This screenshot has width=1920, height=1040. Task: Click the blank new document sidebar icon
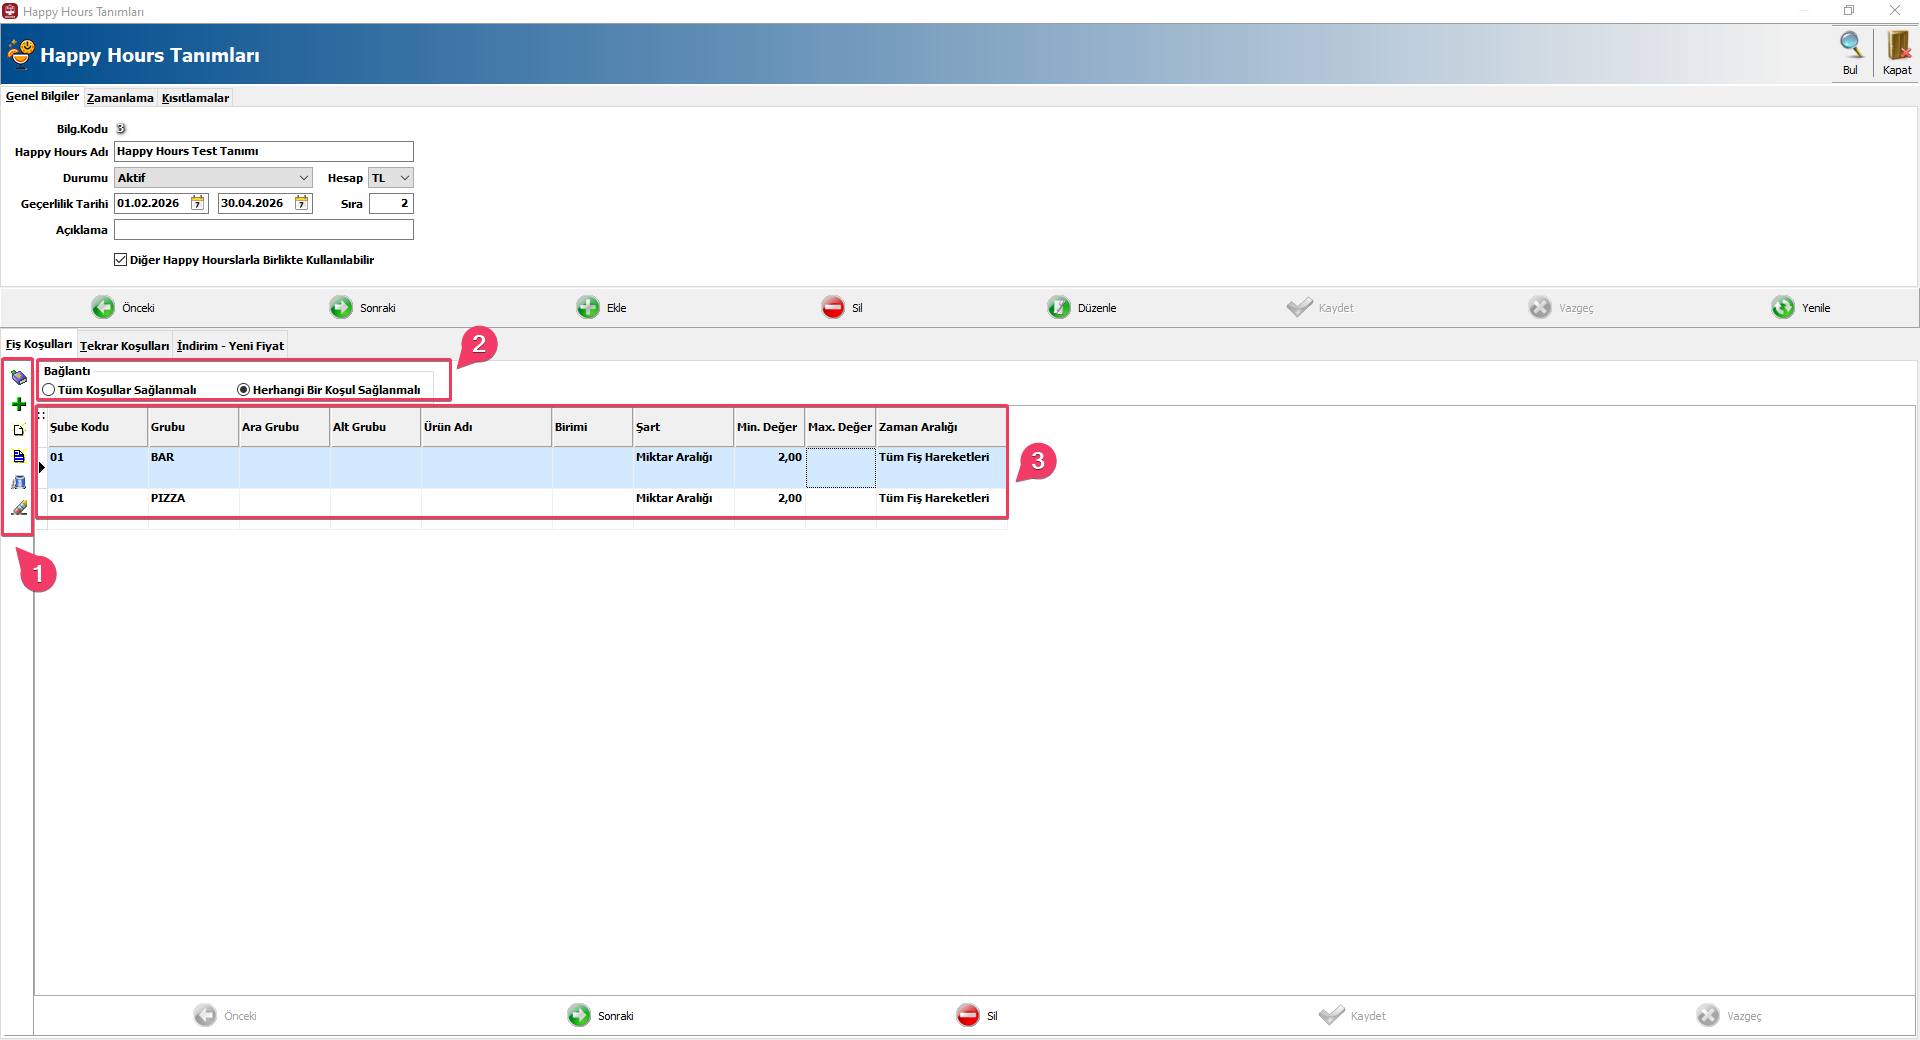point(18,430)
